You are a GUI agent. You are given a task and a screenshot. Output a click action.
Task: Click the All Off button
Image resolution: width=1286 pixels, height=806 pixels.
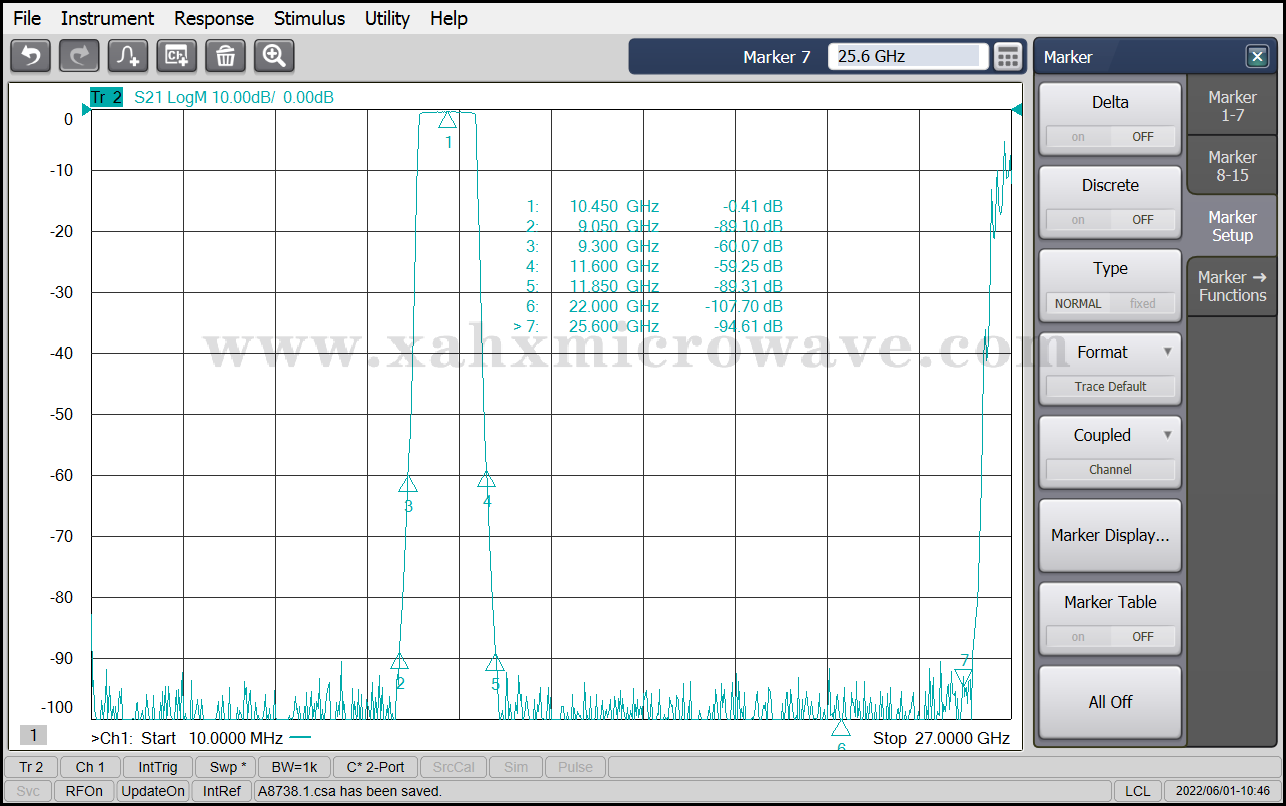click(x=1110, y=702)
